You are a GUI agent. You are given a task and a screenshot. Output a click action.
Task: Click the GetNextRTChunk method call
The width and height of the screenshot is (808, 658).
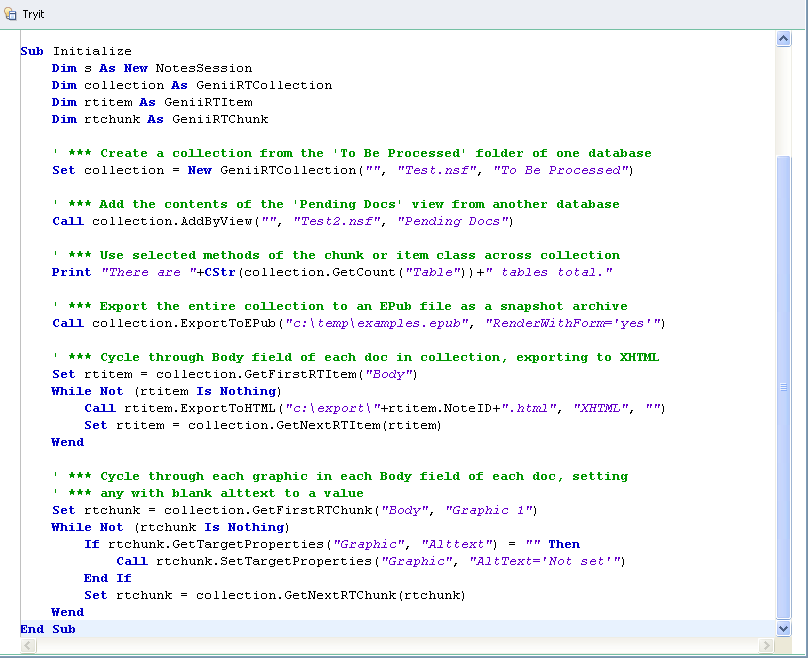pyautogui.click(x=320, y=595)
